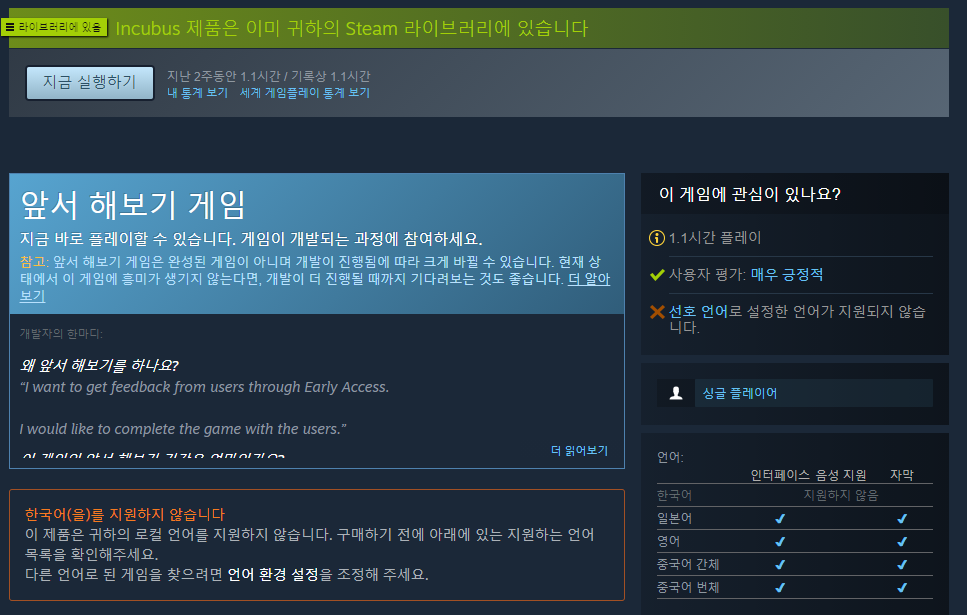Click the 중국어 간체 row label
This screenshot has width=967, height=615.
(x=688, y=564)
